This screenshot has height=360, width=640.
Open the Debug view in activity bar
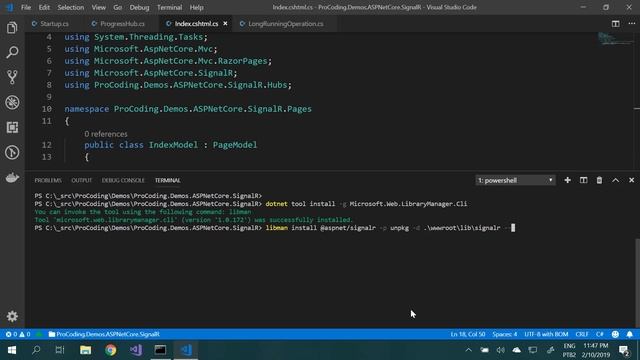click(x=12, y=102)
